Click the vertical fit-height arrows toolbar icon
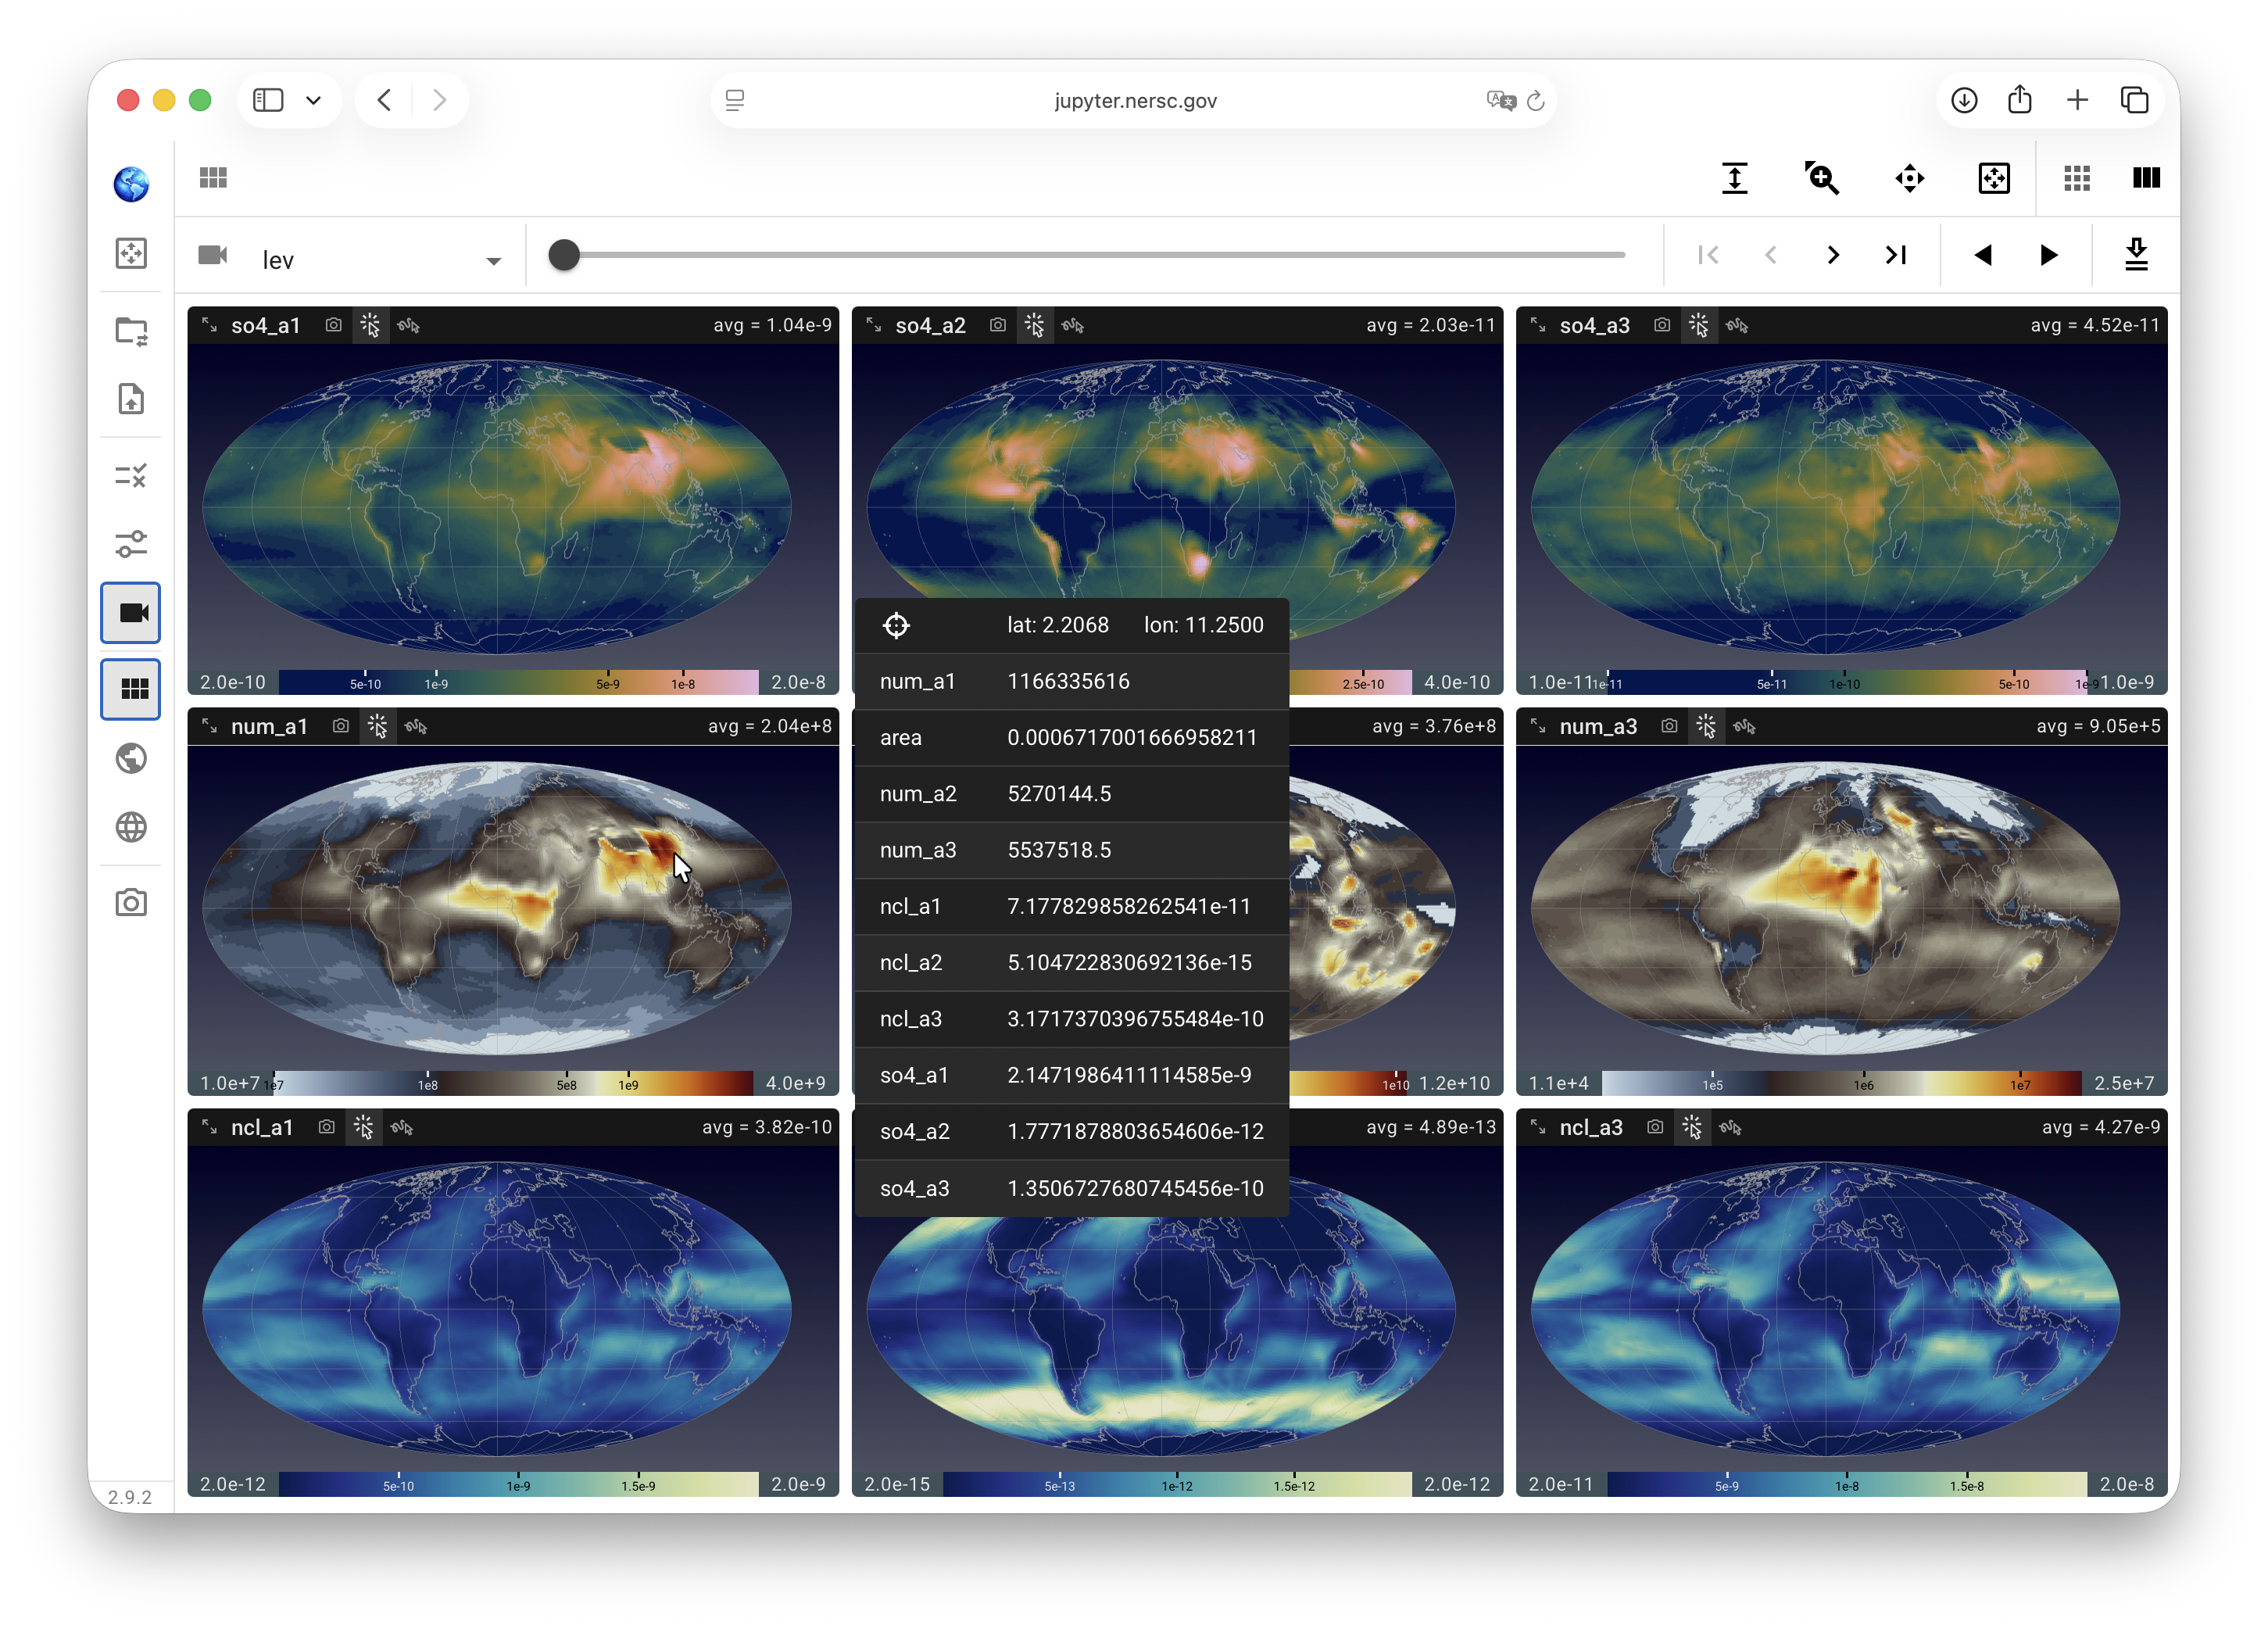The width and height of the screenshot is (2268, 1629). click(x=1734, y=178)
